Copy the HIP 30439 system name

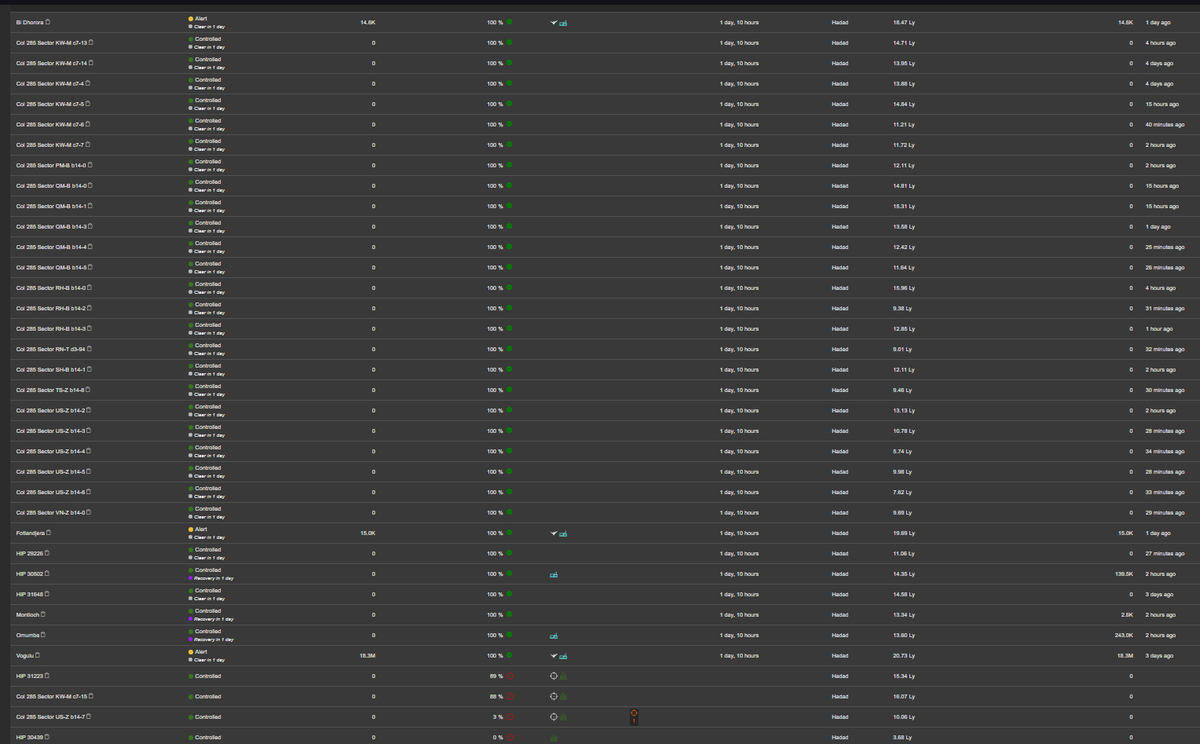point(47,737)
